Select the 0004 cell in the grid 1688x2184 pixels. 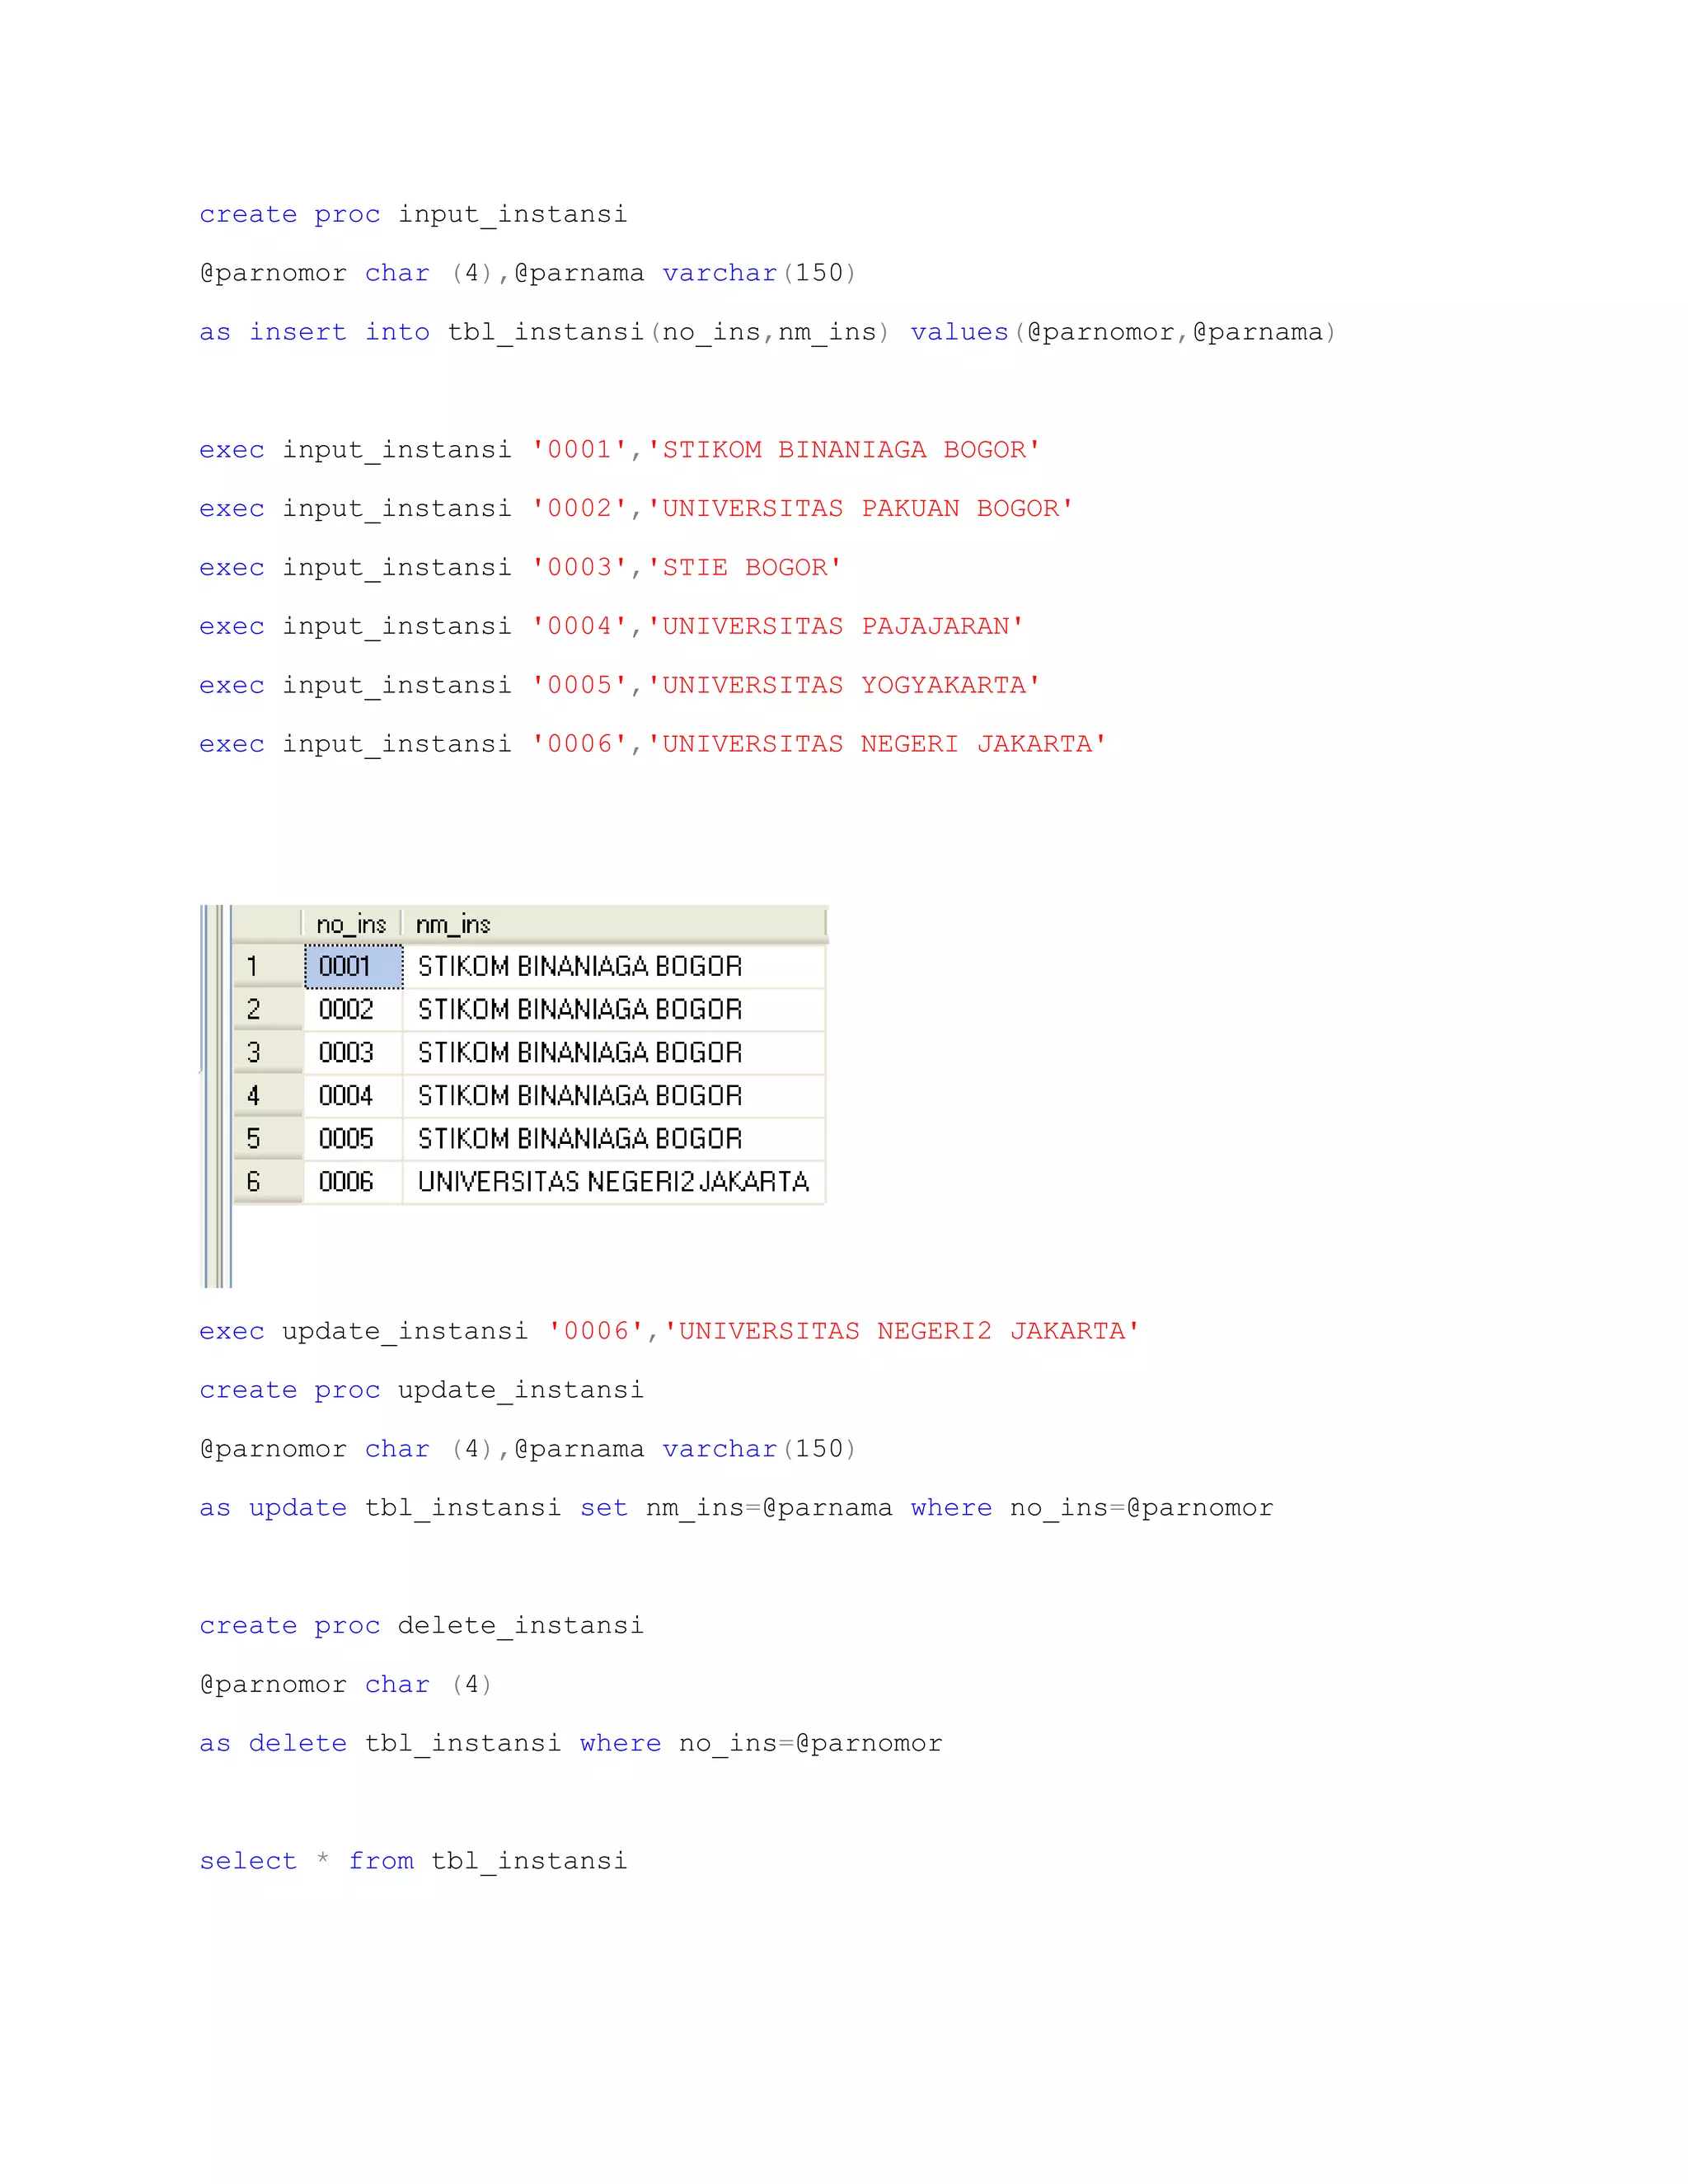(x=354, y=1096)
